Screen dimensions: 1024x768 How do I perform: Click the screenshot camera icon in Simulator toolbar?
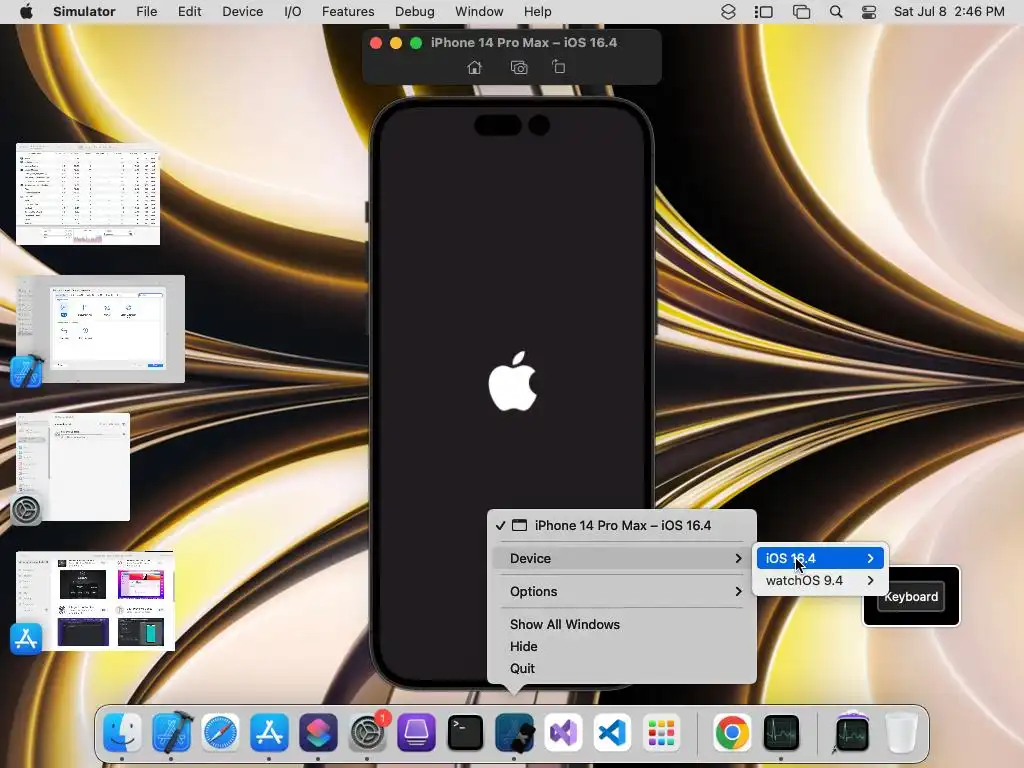pos(519,67)
